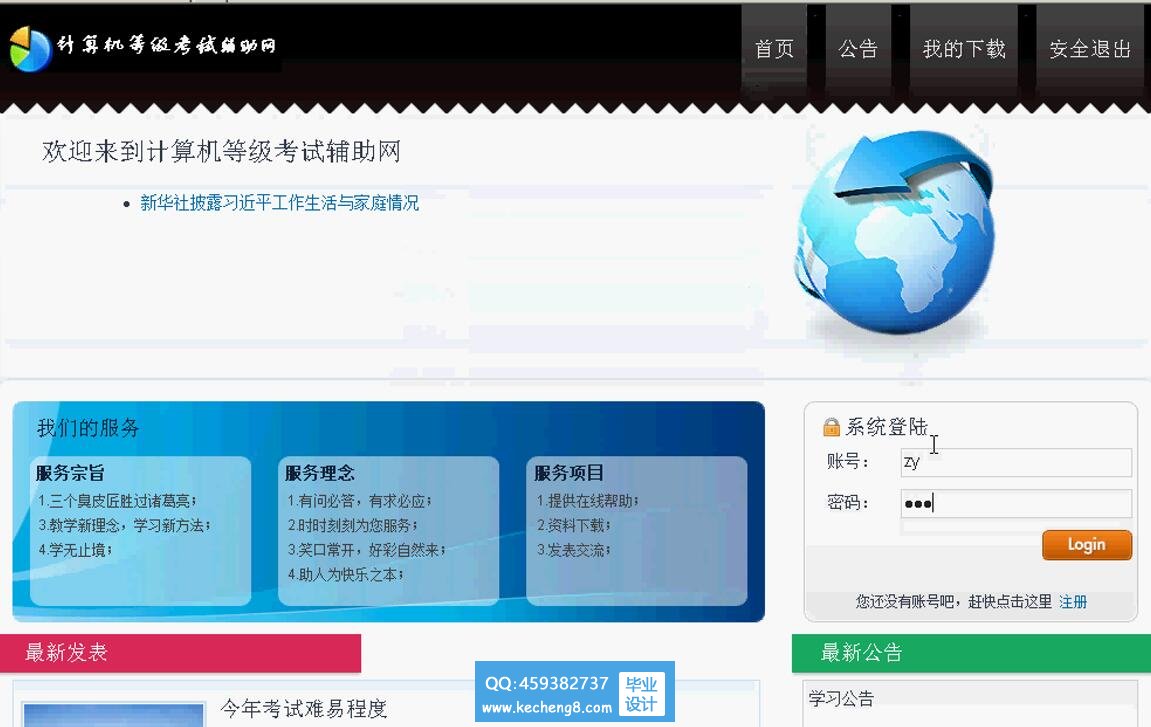Click the lock icon beside 系统登陆

[x=831, y=427]
